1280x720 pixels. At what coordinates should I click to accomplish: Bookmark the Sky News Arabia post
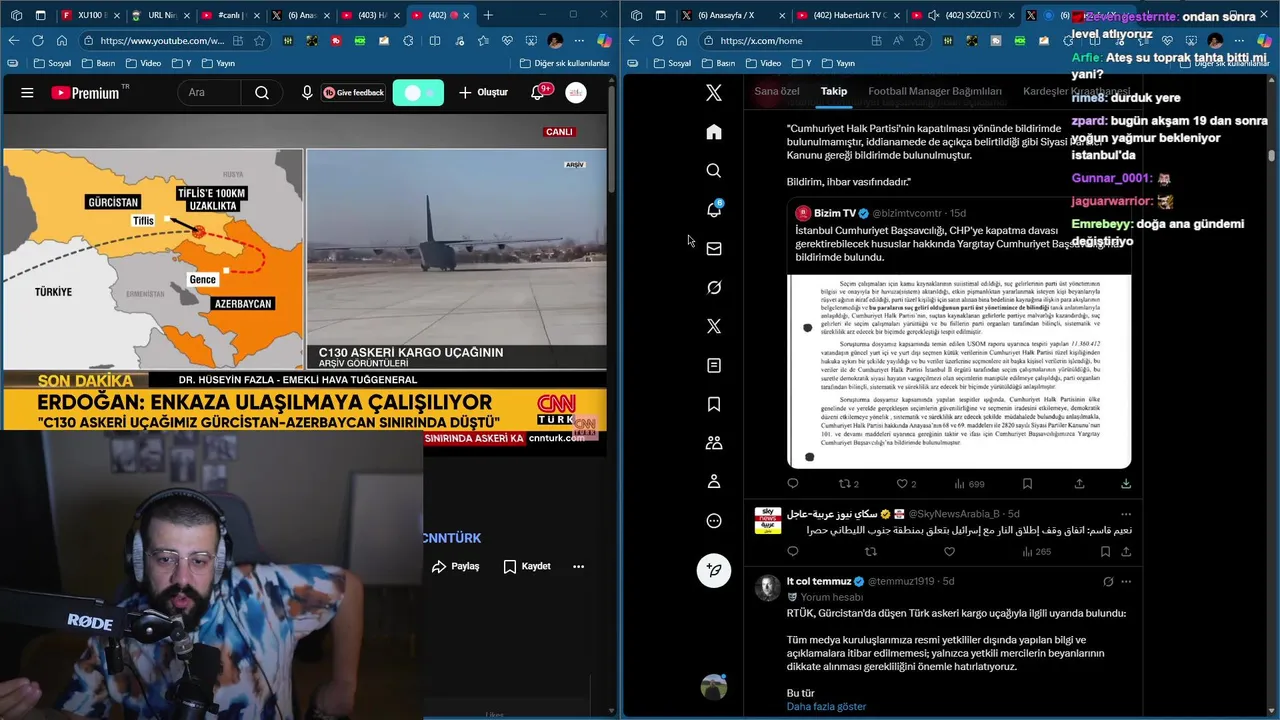[x=1105, y=551]
